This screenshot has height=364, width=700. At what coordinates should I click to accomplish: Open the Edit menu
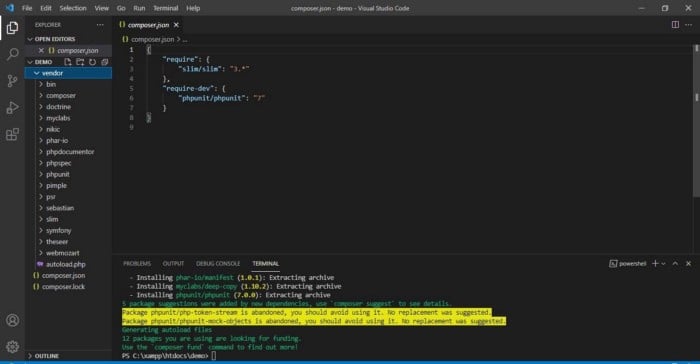click(46, 8)
